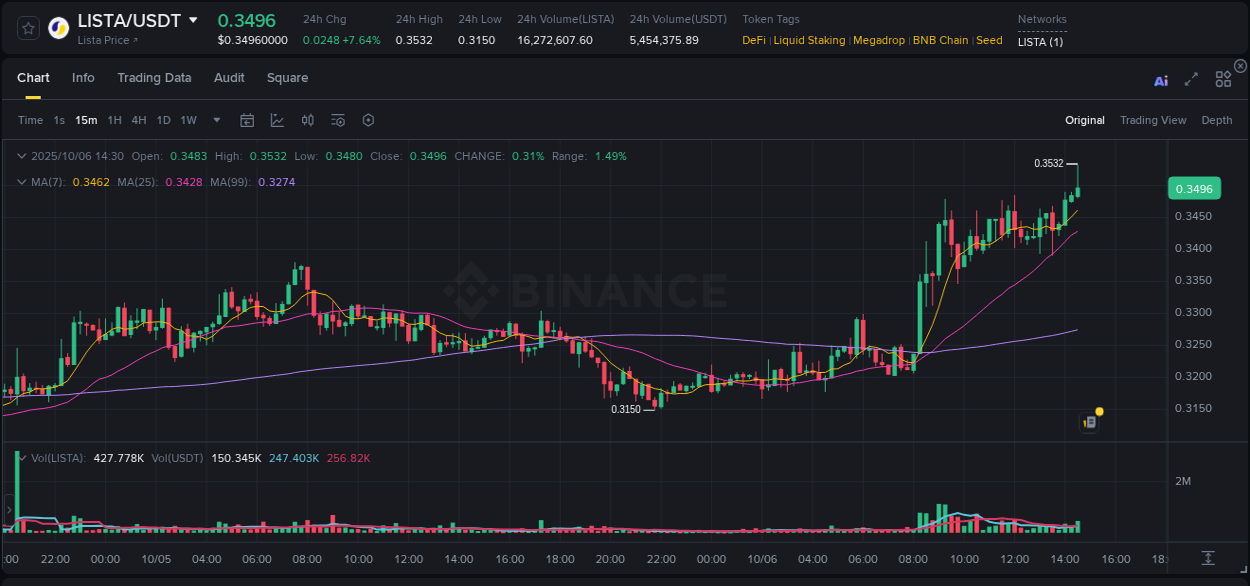
Task: Select the 1D timeframe button
Action: tap(163, 119)
